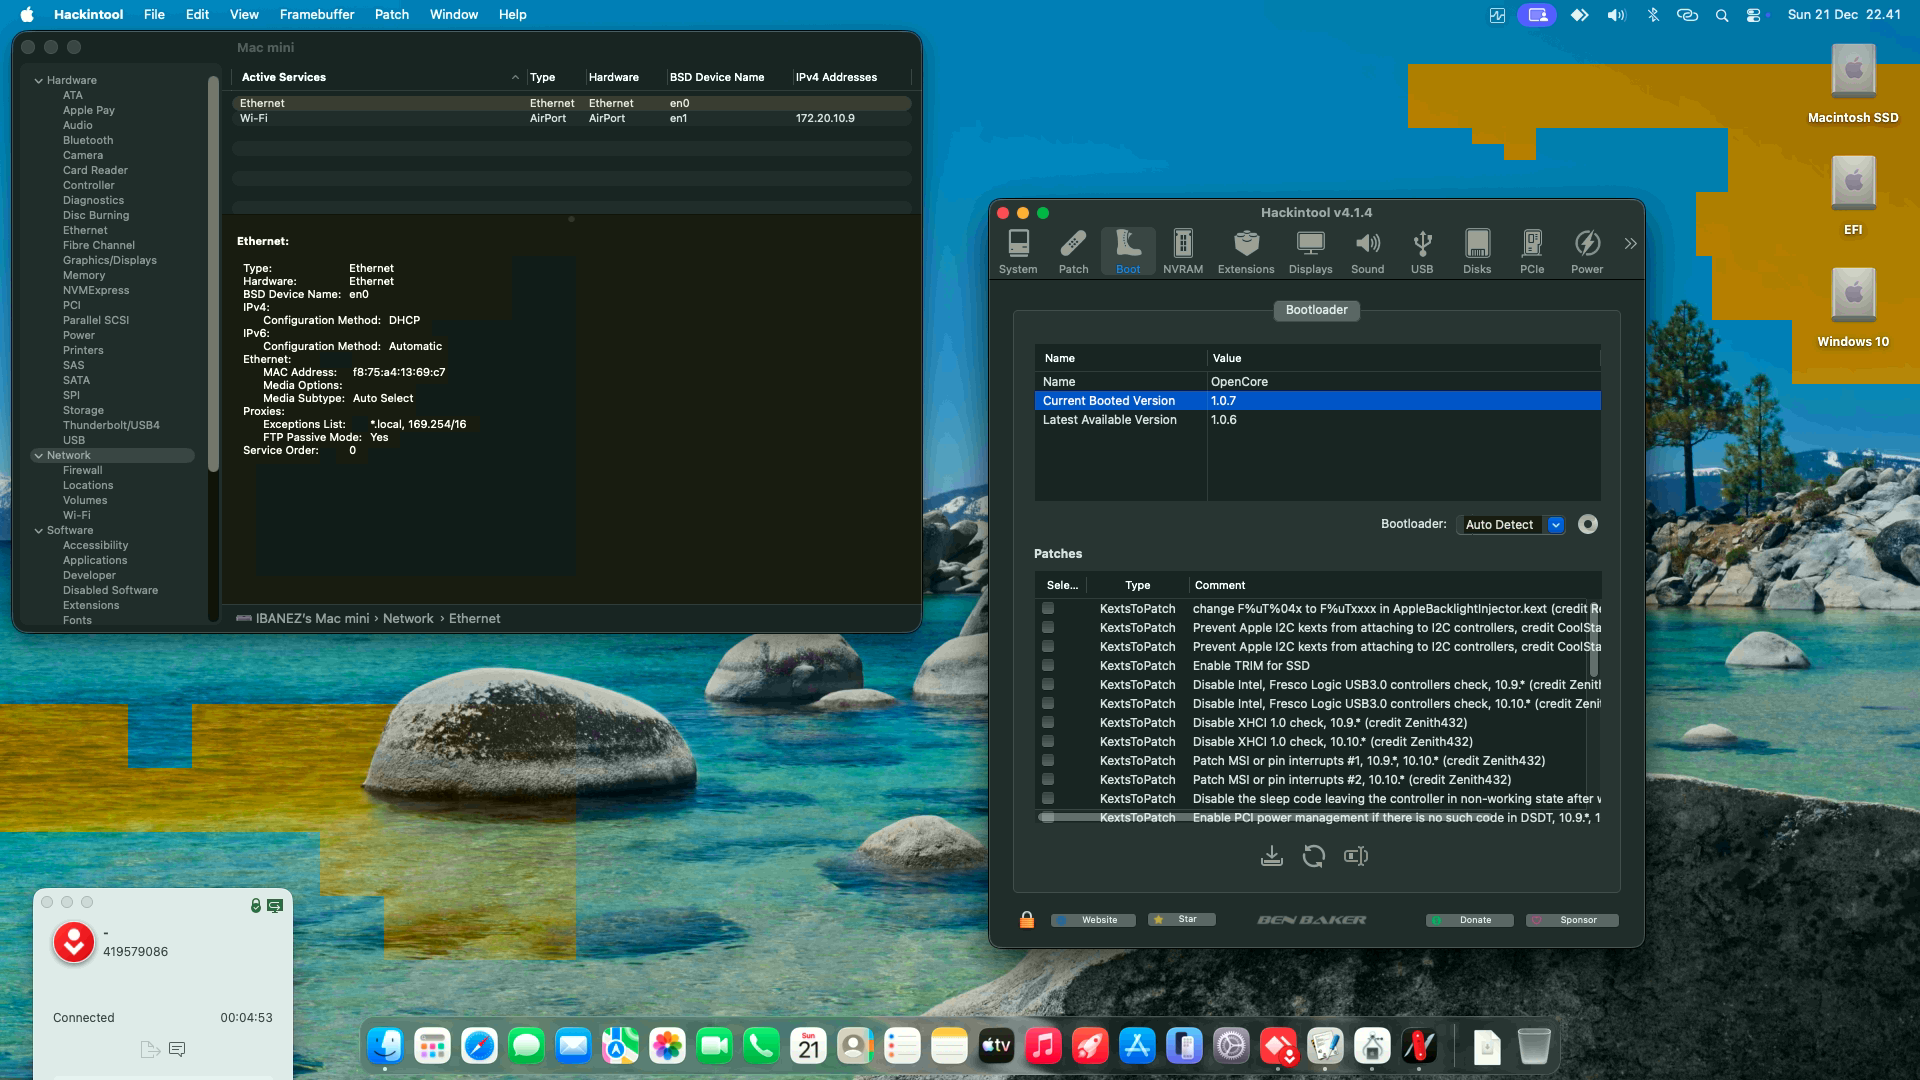Image resolution: width=1920 pixels, height=1080 pixels.
Task: Open the Framebuffer menu
Action: (x=316, y=14)
